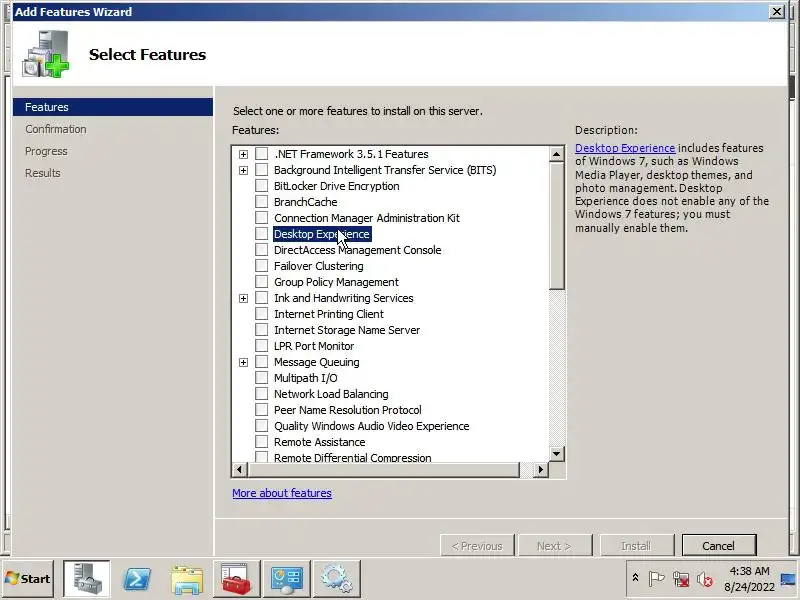Select the Results wizard step
The width and height of the screenshot is (800, 600).
click(43, 173)
